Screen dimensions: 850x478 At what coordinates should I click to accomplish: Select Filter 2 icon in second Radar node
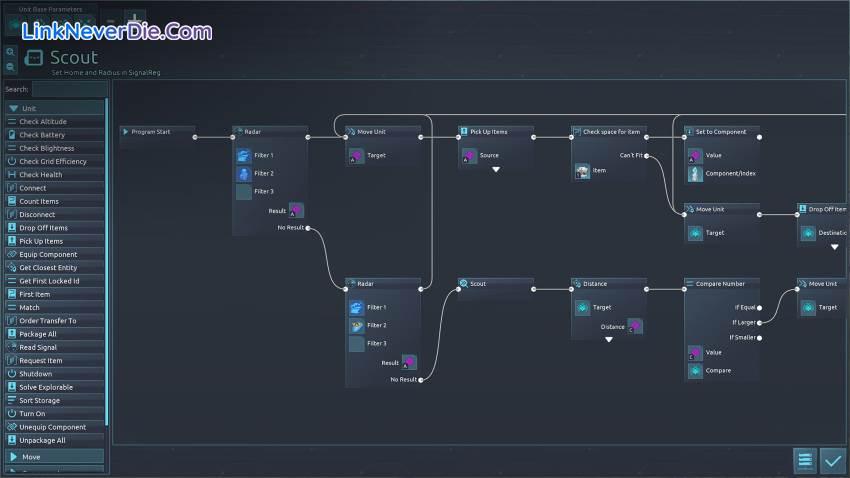tap(357, 325)
